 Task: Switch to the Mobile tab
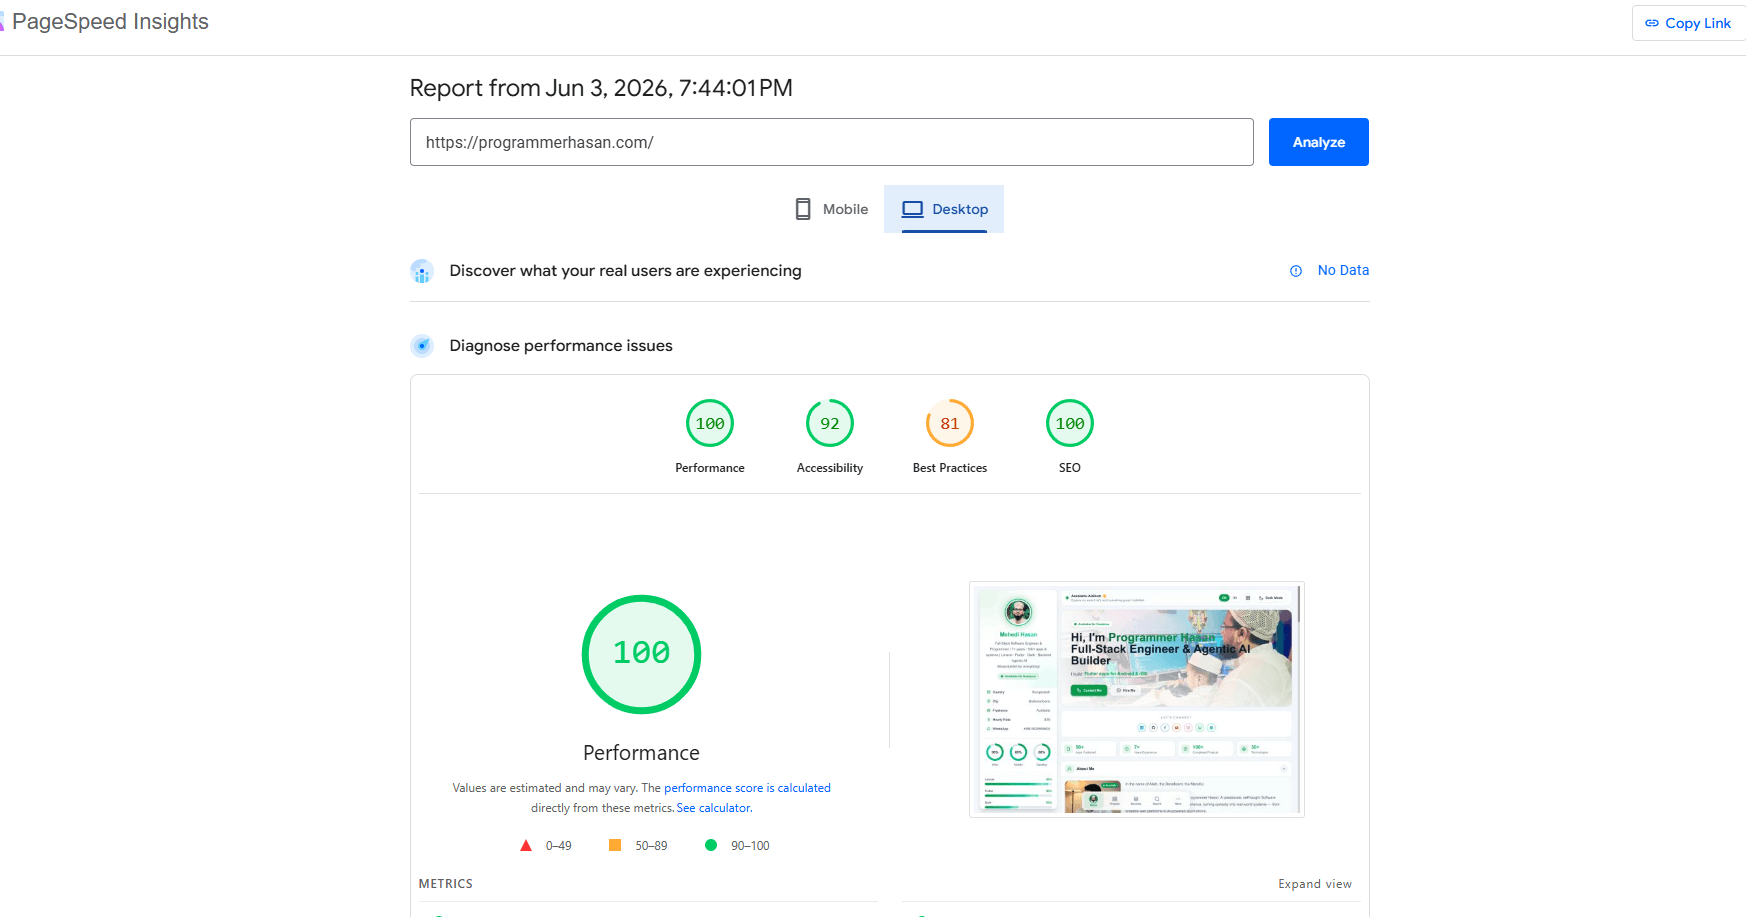pyautogui.click(x=831, y=209)
